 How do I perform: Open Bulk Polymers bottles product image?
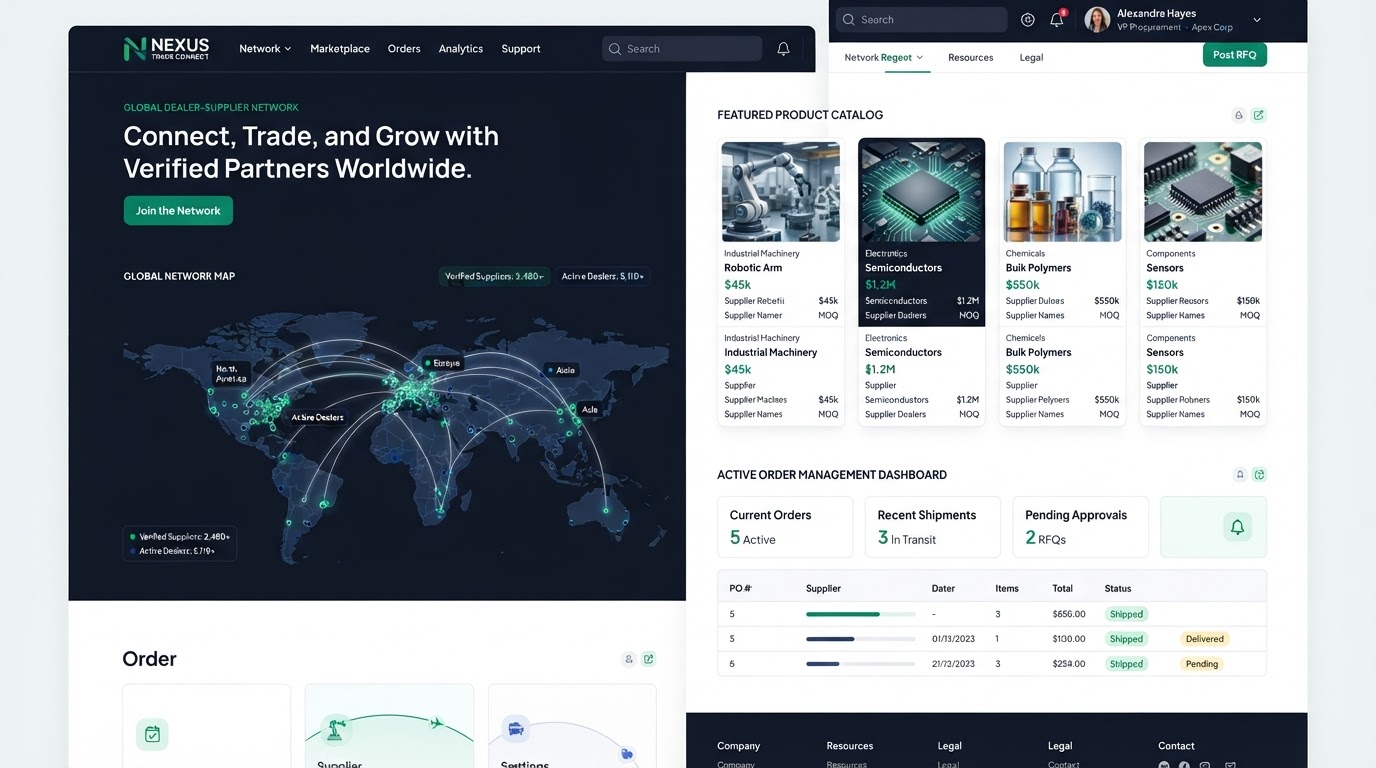tap(1062, 191)
